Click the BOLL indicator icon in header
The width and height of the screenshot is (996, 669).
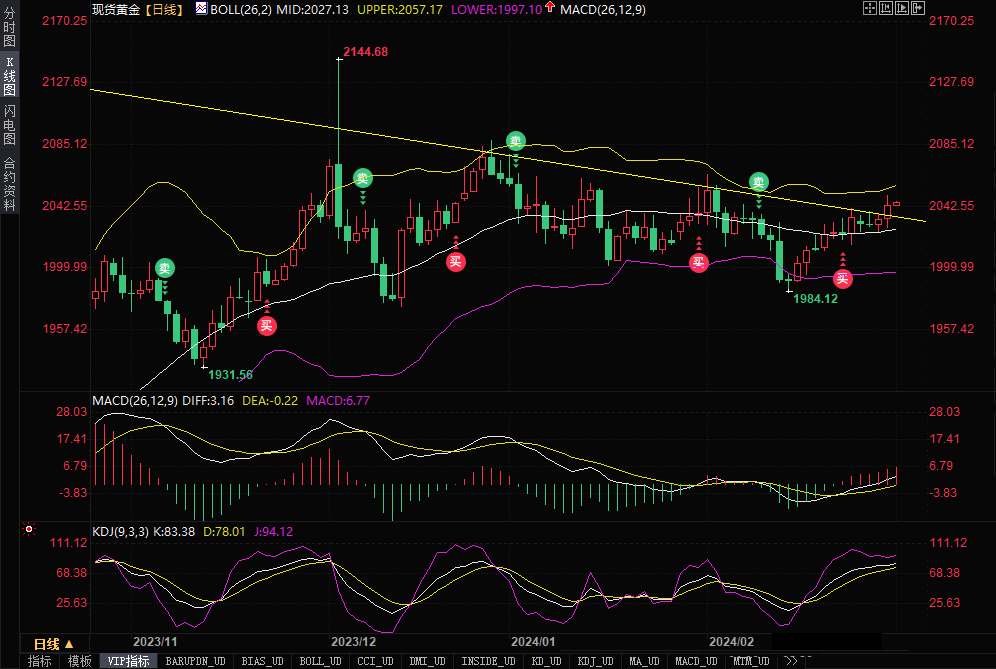pos(201,9)
